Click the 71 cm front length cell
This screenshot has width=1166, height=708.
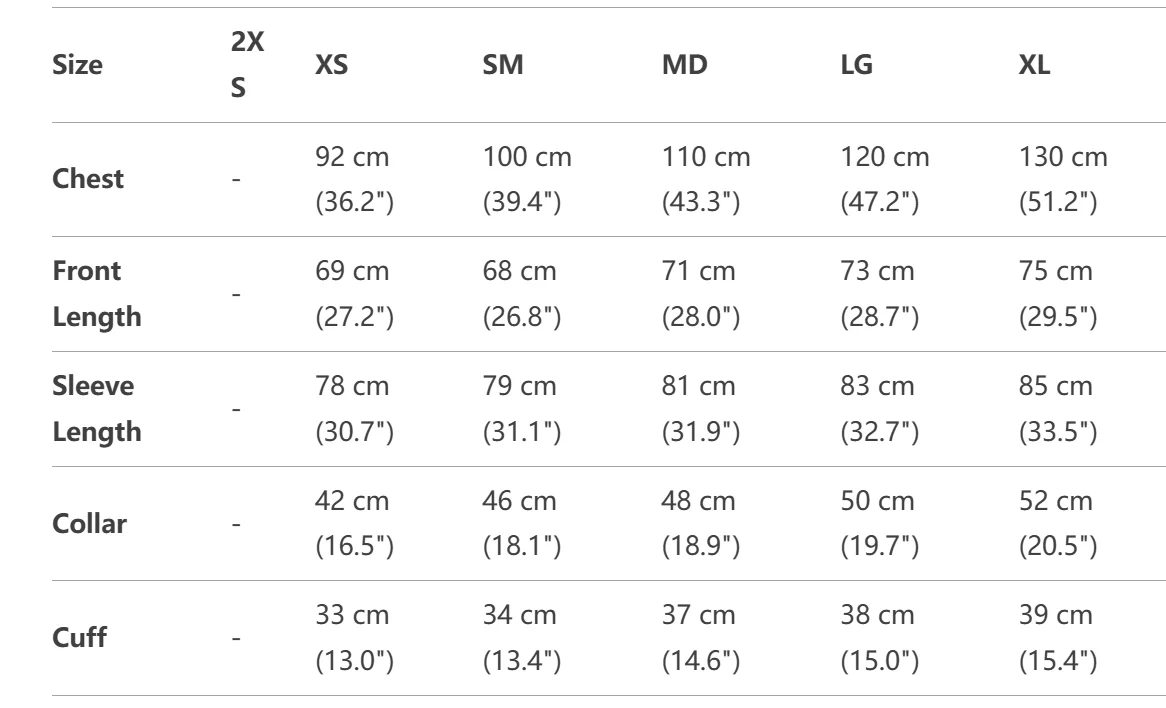pyautogui.click(x=698, y=272)
